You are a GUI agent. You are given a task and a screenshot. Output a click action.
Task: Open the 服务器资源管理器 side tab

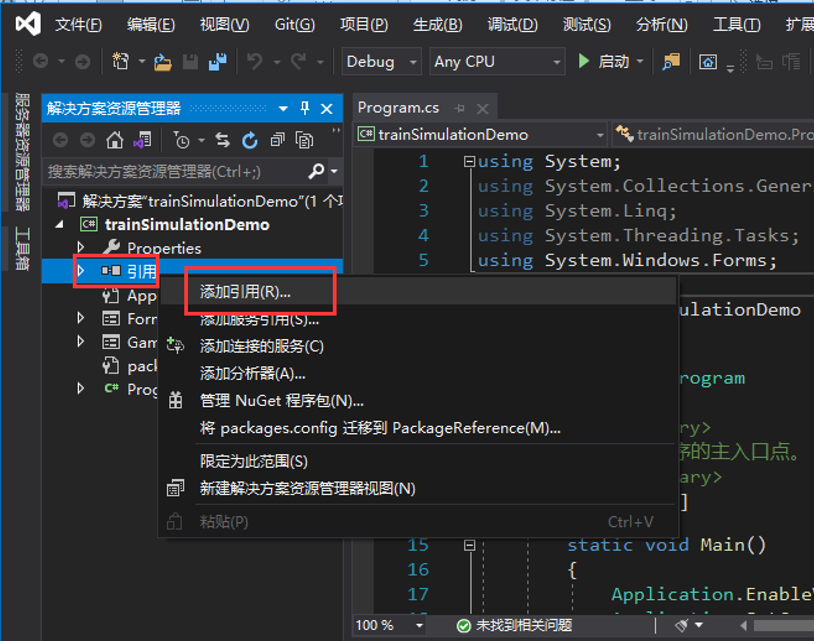coord(22,152)
